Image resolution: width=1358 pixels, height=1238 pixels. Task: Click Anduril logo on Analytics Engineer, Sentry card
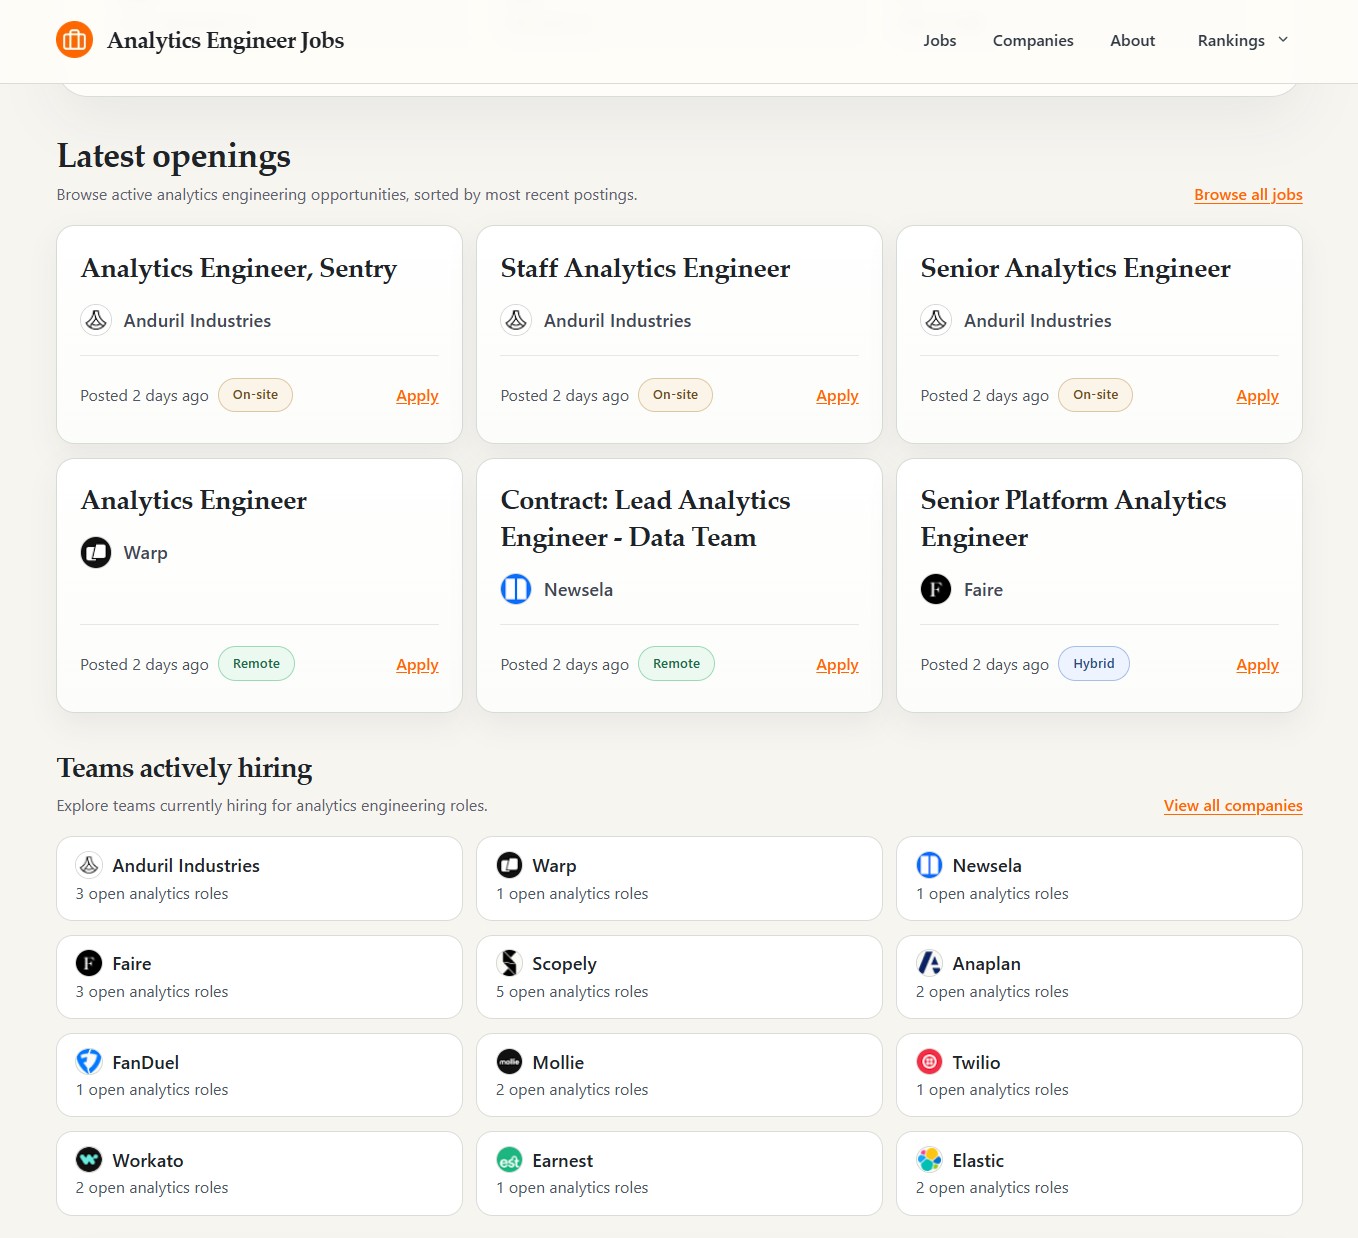(96, 320)
